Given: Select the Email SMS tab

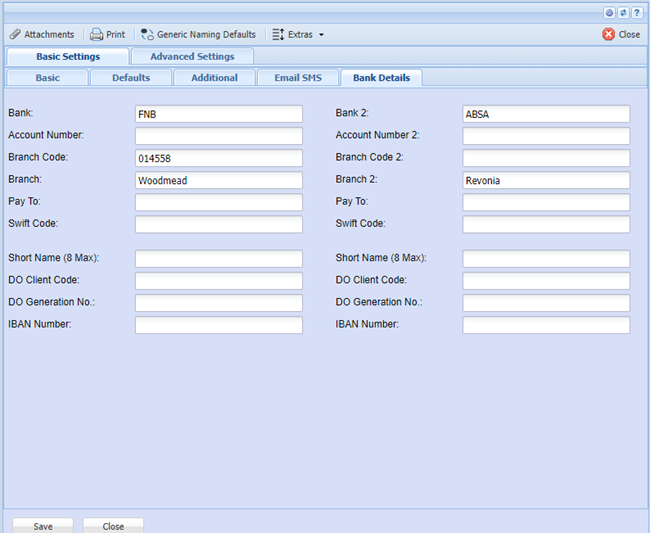Looking at the screenshot, I should click(298, 78).
